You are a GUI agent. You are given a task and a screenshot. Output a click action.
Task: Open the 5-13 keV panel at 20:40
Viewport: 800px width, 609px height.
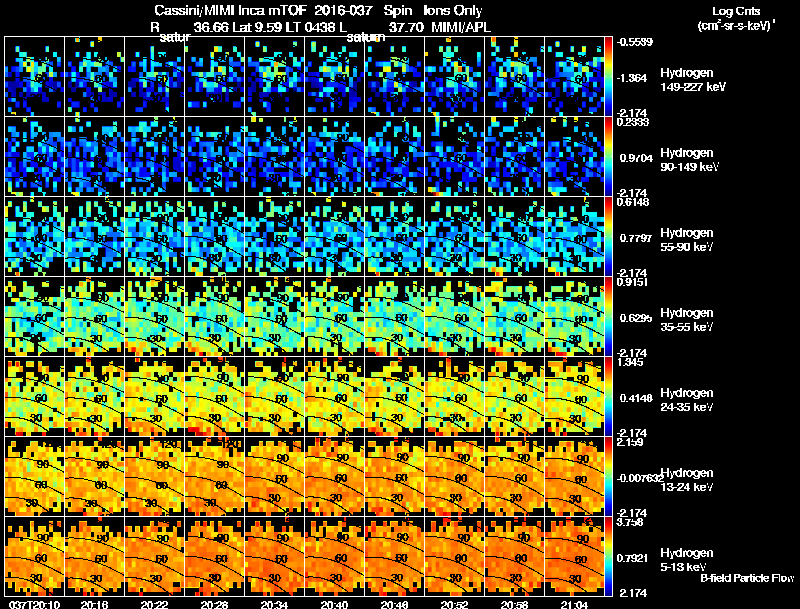[335, 557]
